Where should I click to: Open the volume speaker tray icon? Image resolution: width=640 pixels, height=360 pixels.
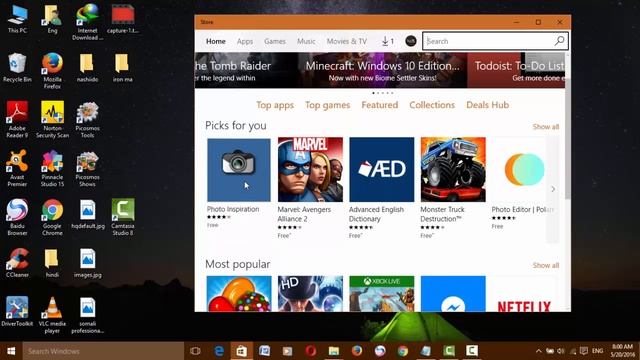point(561,351)
